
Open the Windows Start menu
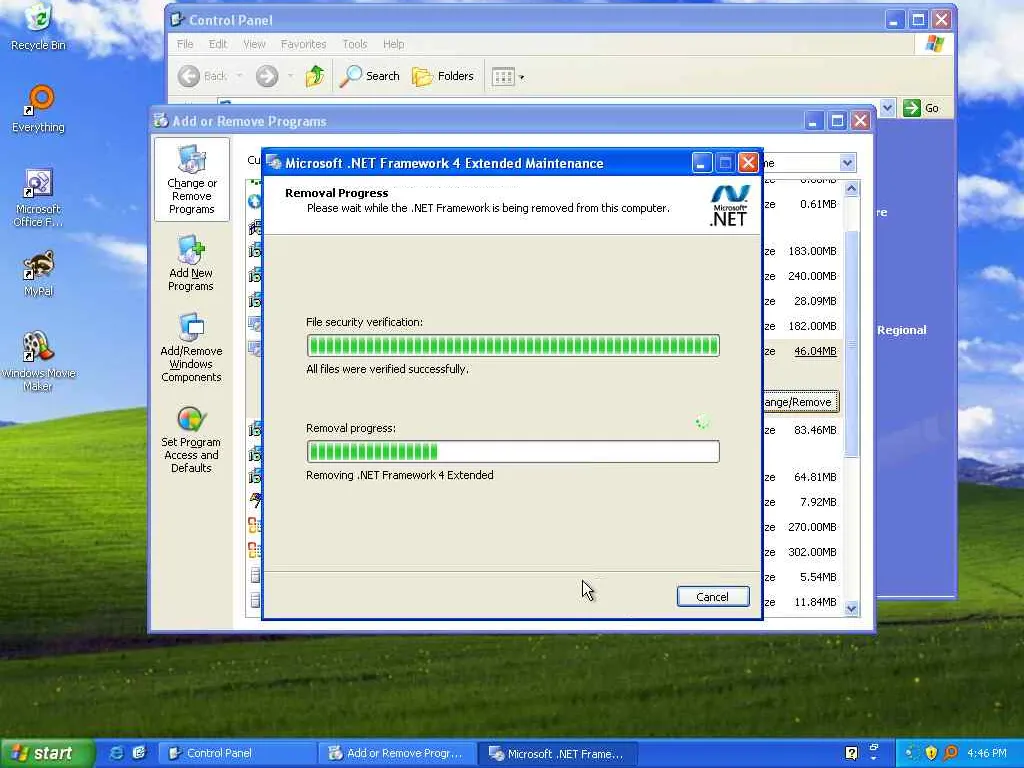[47, 753]
